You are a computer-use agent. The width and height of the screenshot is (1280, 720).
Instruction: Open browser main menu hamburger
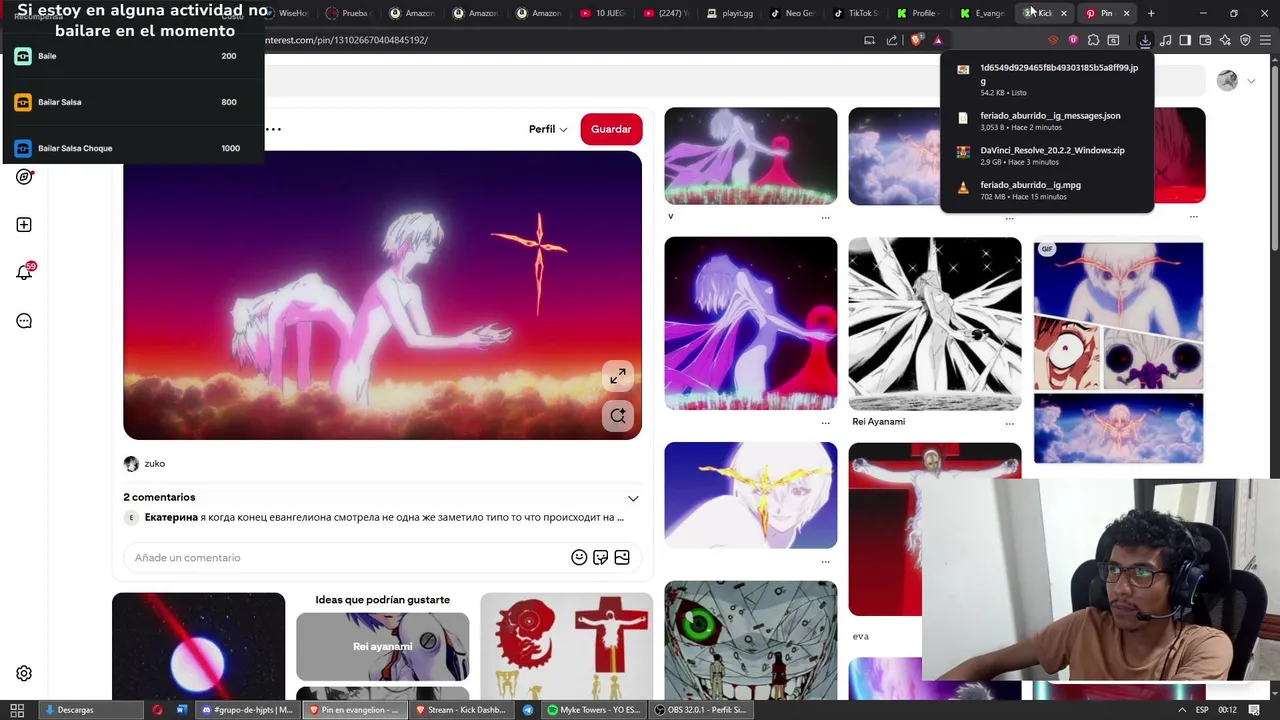1266,40
